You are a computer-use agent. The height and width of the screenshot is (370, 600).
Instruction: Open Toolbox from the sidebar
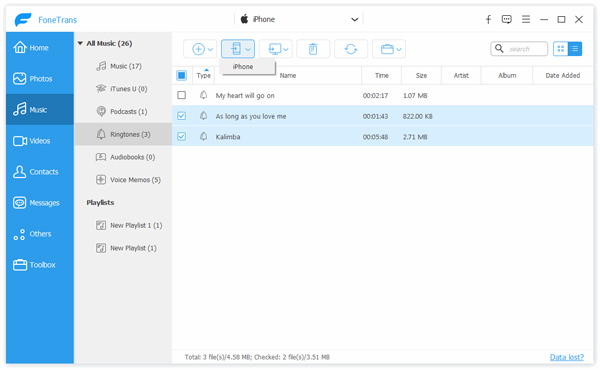pyautogui.click(x=39, y=265)
